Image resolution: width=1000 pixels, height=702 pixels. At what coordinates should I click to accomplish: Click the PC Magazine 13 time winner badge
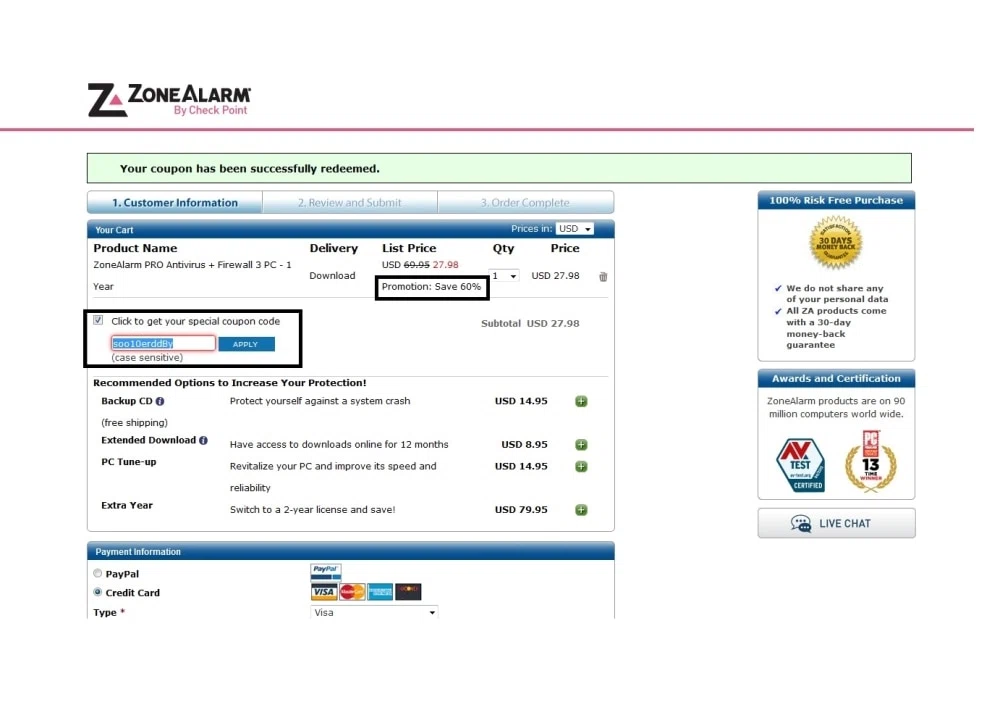[x=871, y=461]
